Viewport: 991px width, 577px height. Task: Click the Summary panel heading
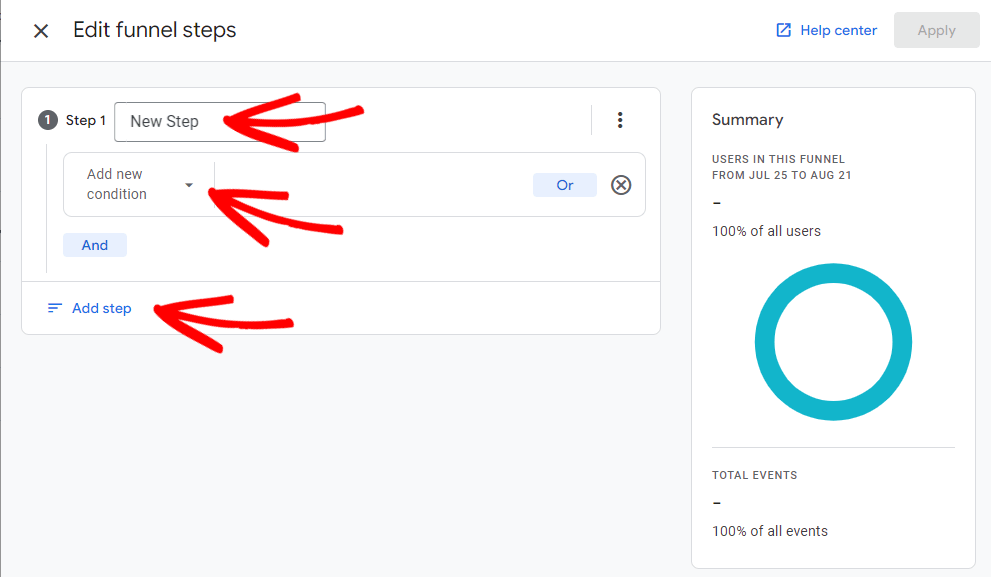tap(747, 119)
